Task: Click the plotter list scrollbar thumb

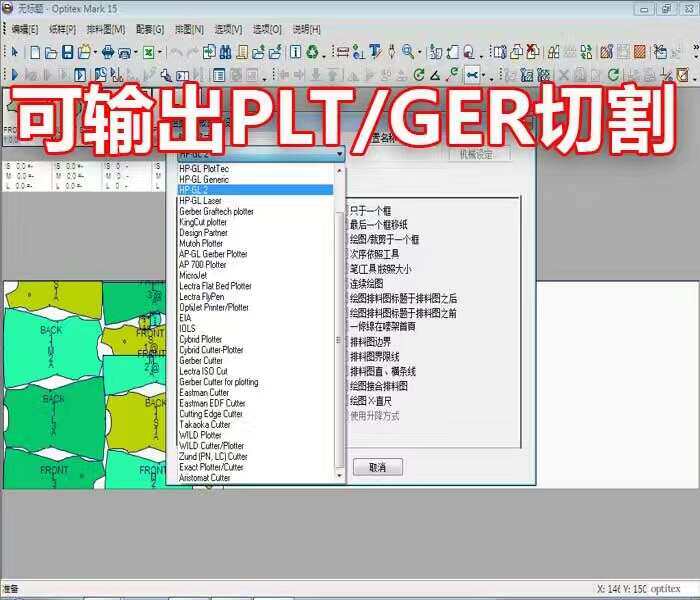Action: [x=339, y=339]
